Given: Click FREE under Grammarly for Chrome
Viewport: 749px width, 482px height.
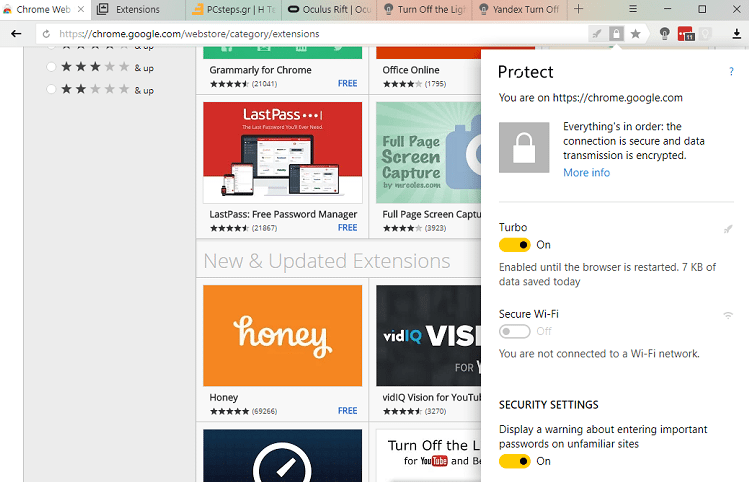Looking at the screenshot, I should [x=347, y=84].
